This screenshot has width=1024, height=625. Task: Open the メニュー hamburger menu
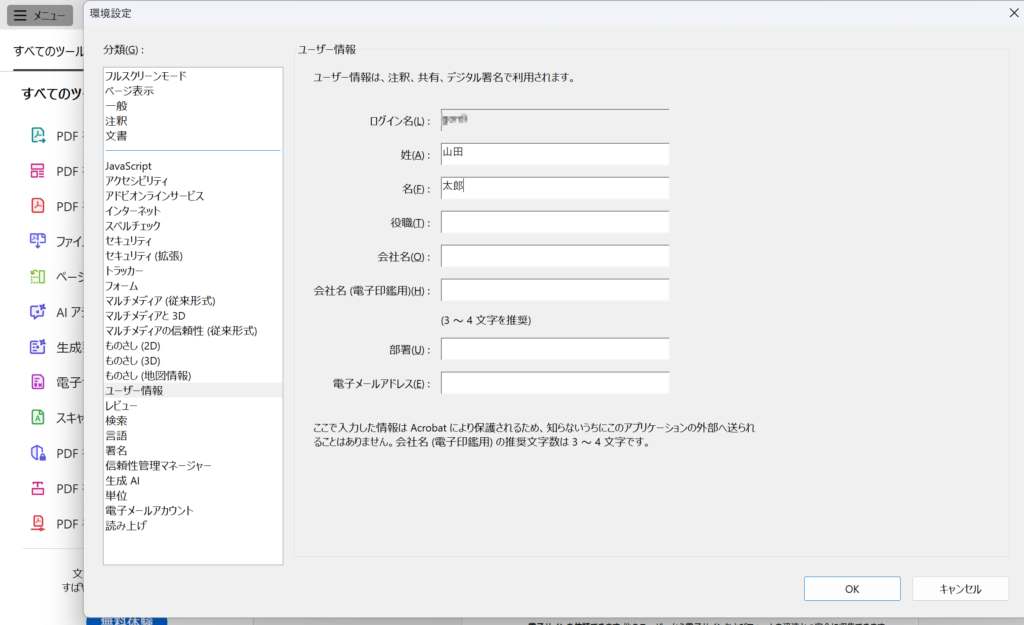40,16
